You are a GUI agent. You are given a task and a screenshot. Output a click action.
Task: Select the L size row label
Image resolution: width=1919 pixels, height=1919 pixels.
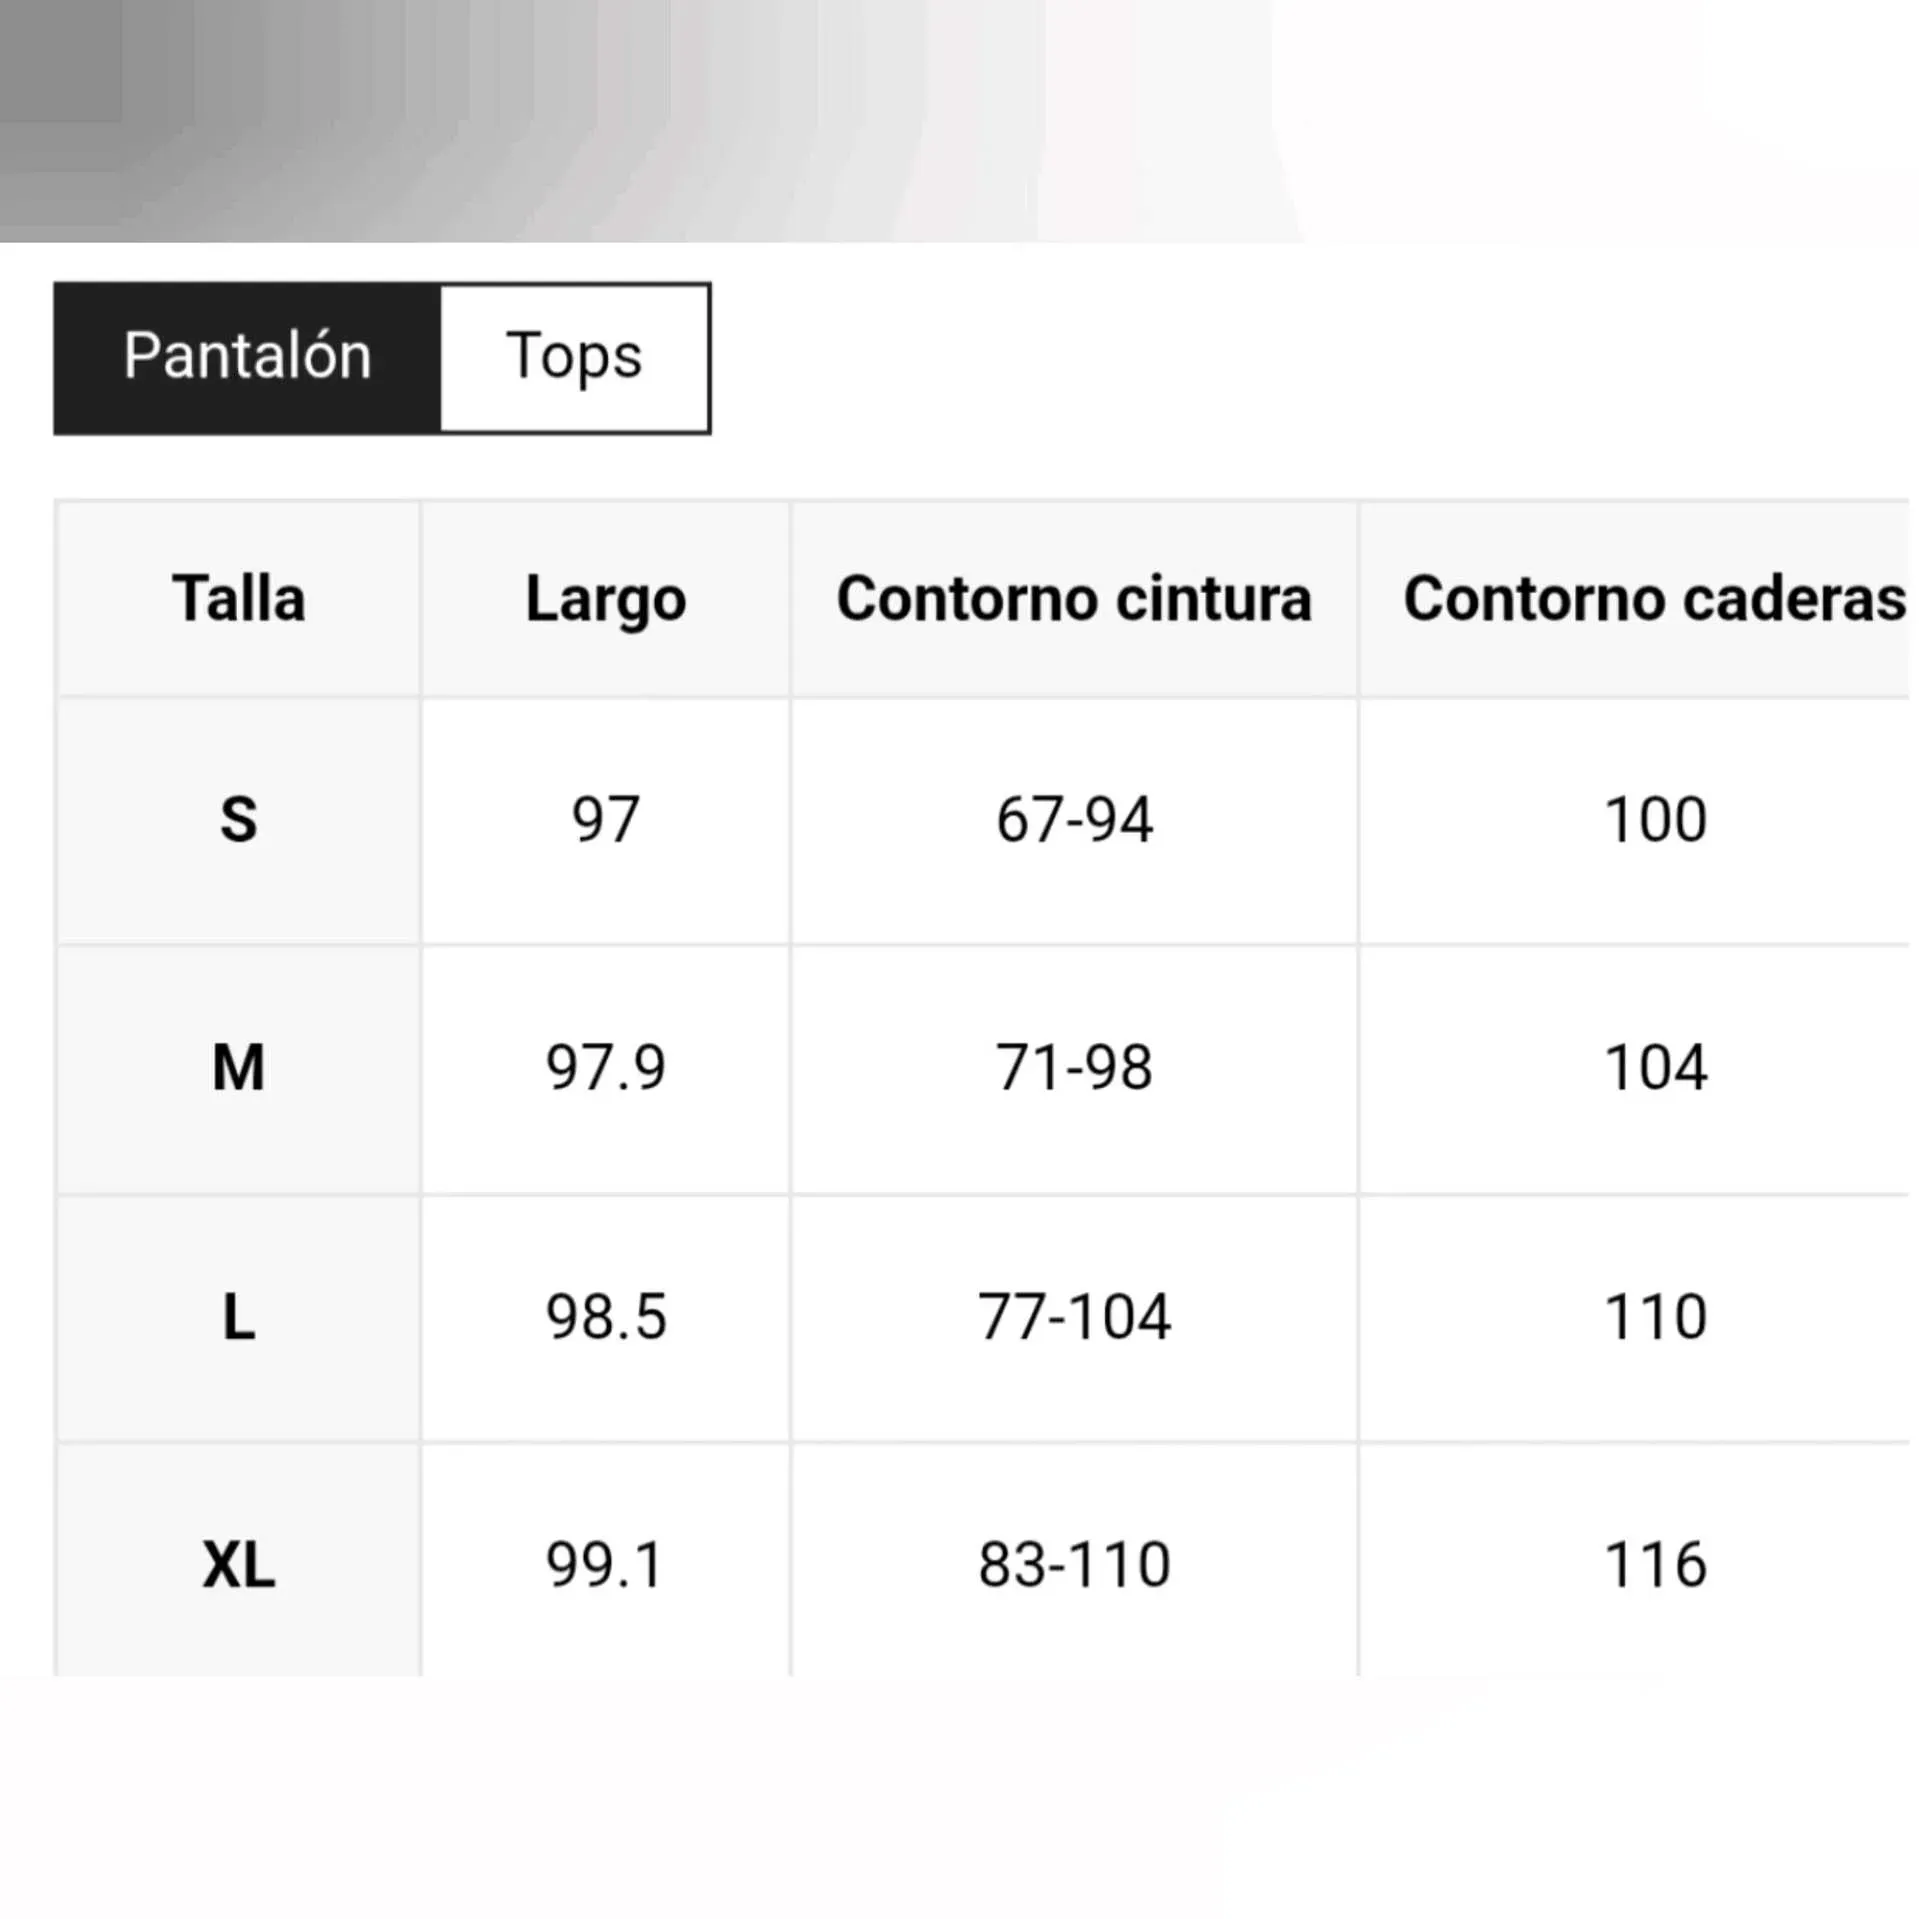(238, 1316)
